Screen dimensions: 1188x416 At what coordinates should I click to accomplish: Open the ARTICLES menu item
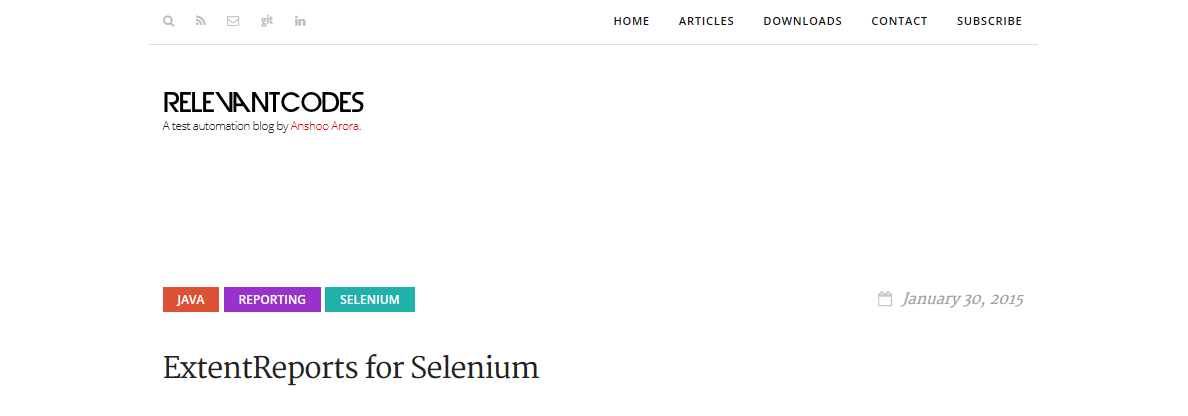[706, 21]
